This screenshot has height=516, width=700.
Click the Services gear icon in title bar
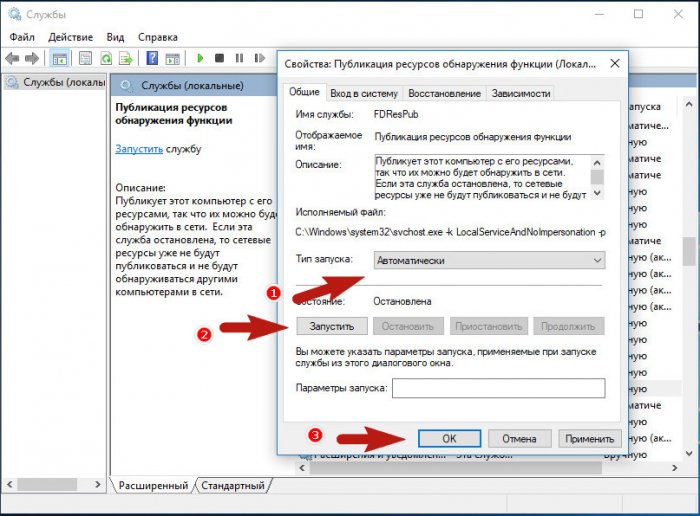[x=14, y=14]
